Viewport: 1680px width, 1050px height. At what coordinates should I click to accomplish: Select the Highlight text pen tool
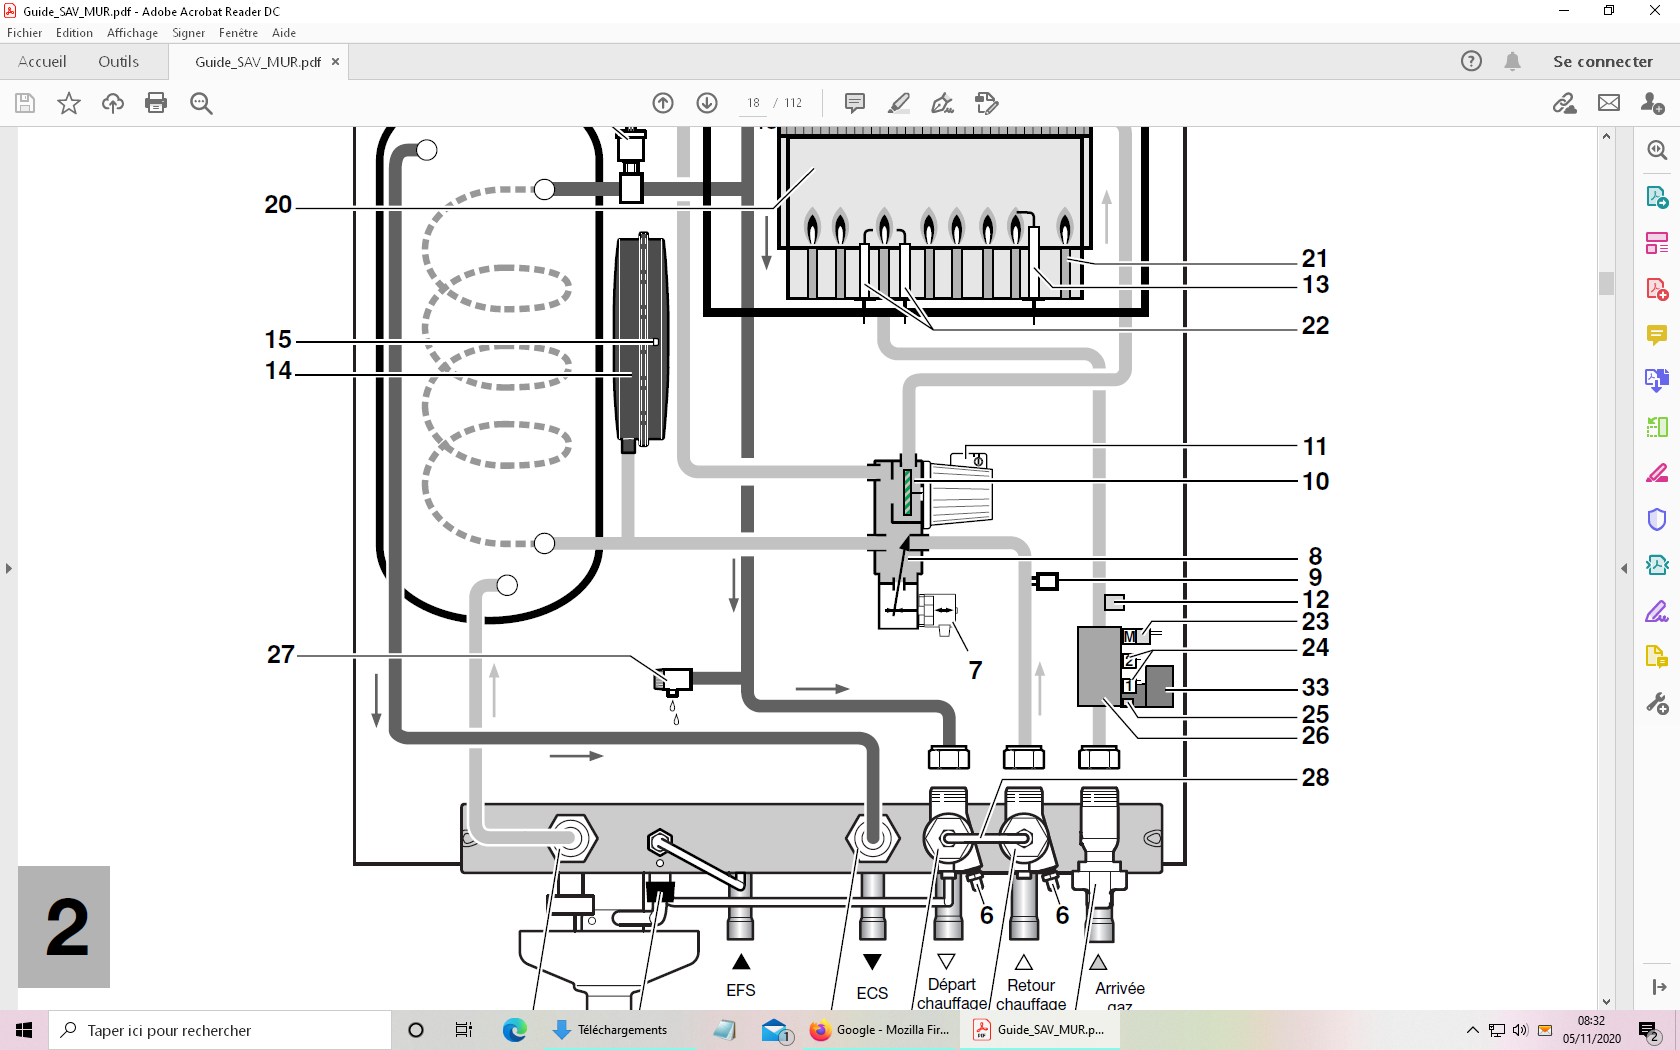click(899, 103)
